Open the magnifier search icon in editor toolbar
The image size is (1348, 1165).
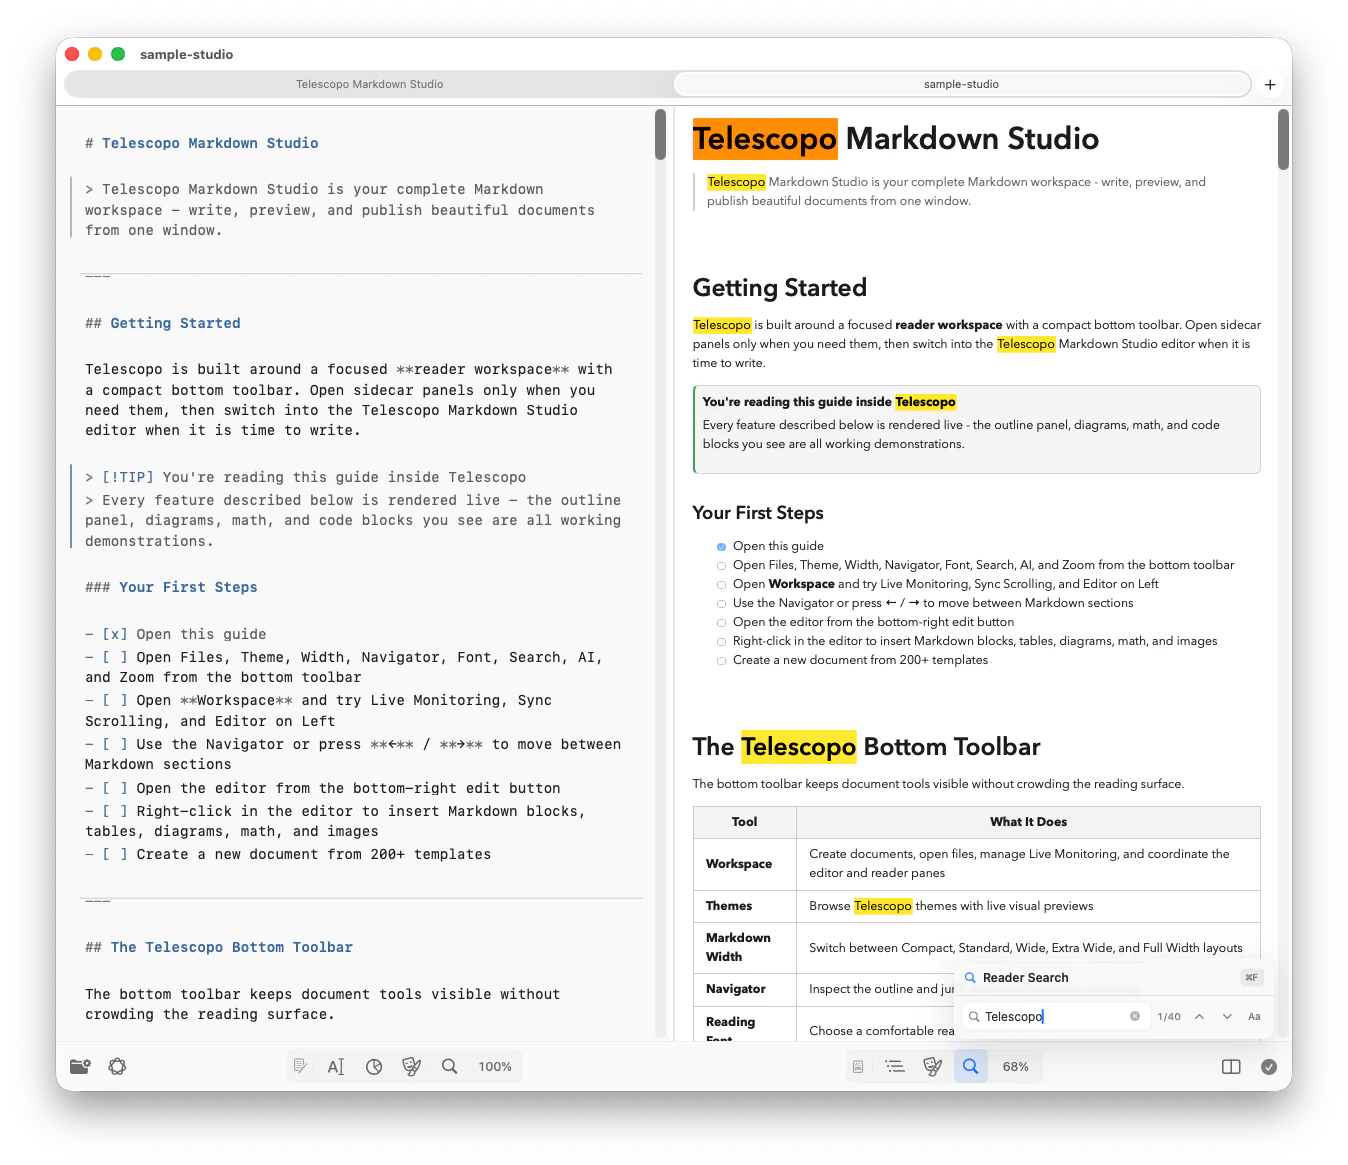pos(450,1066)
